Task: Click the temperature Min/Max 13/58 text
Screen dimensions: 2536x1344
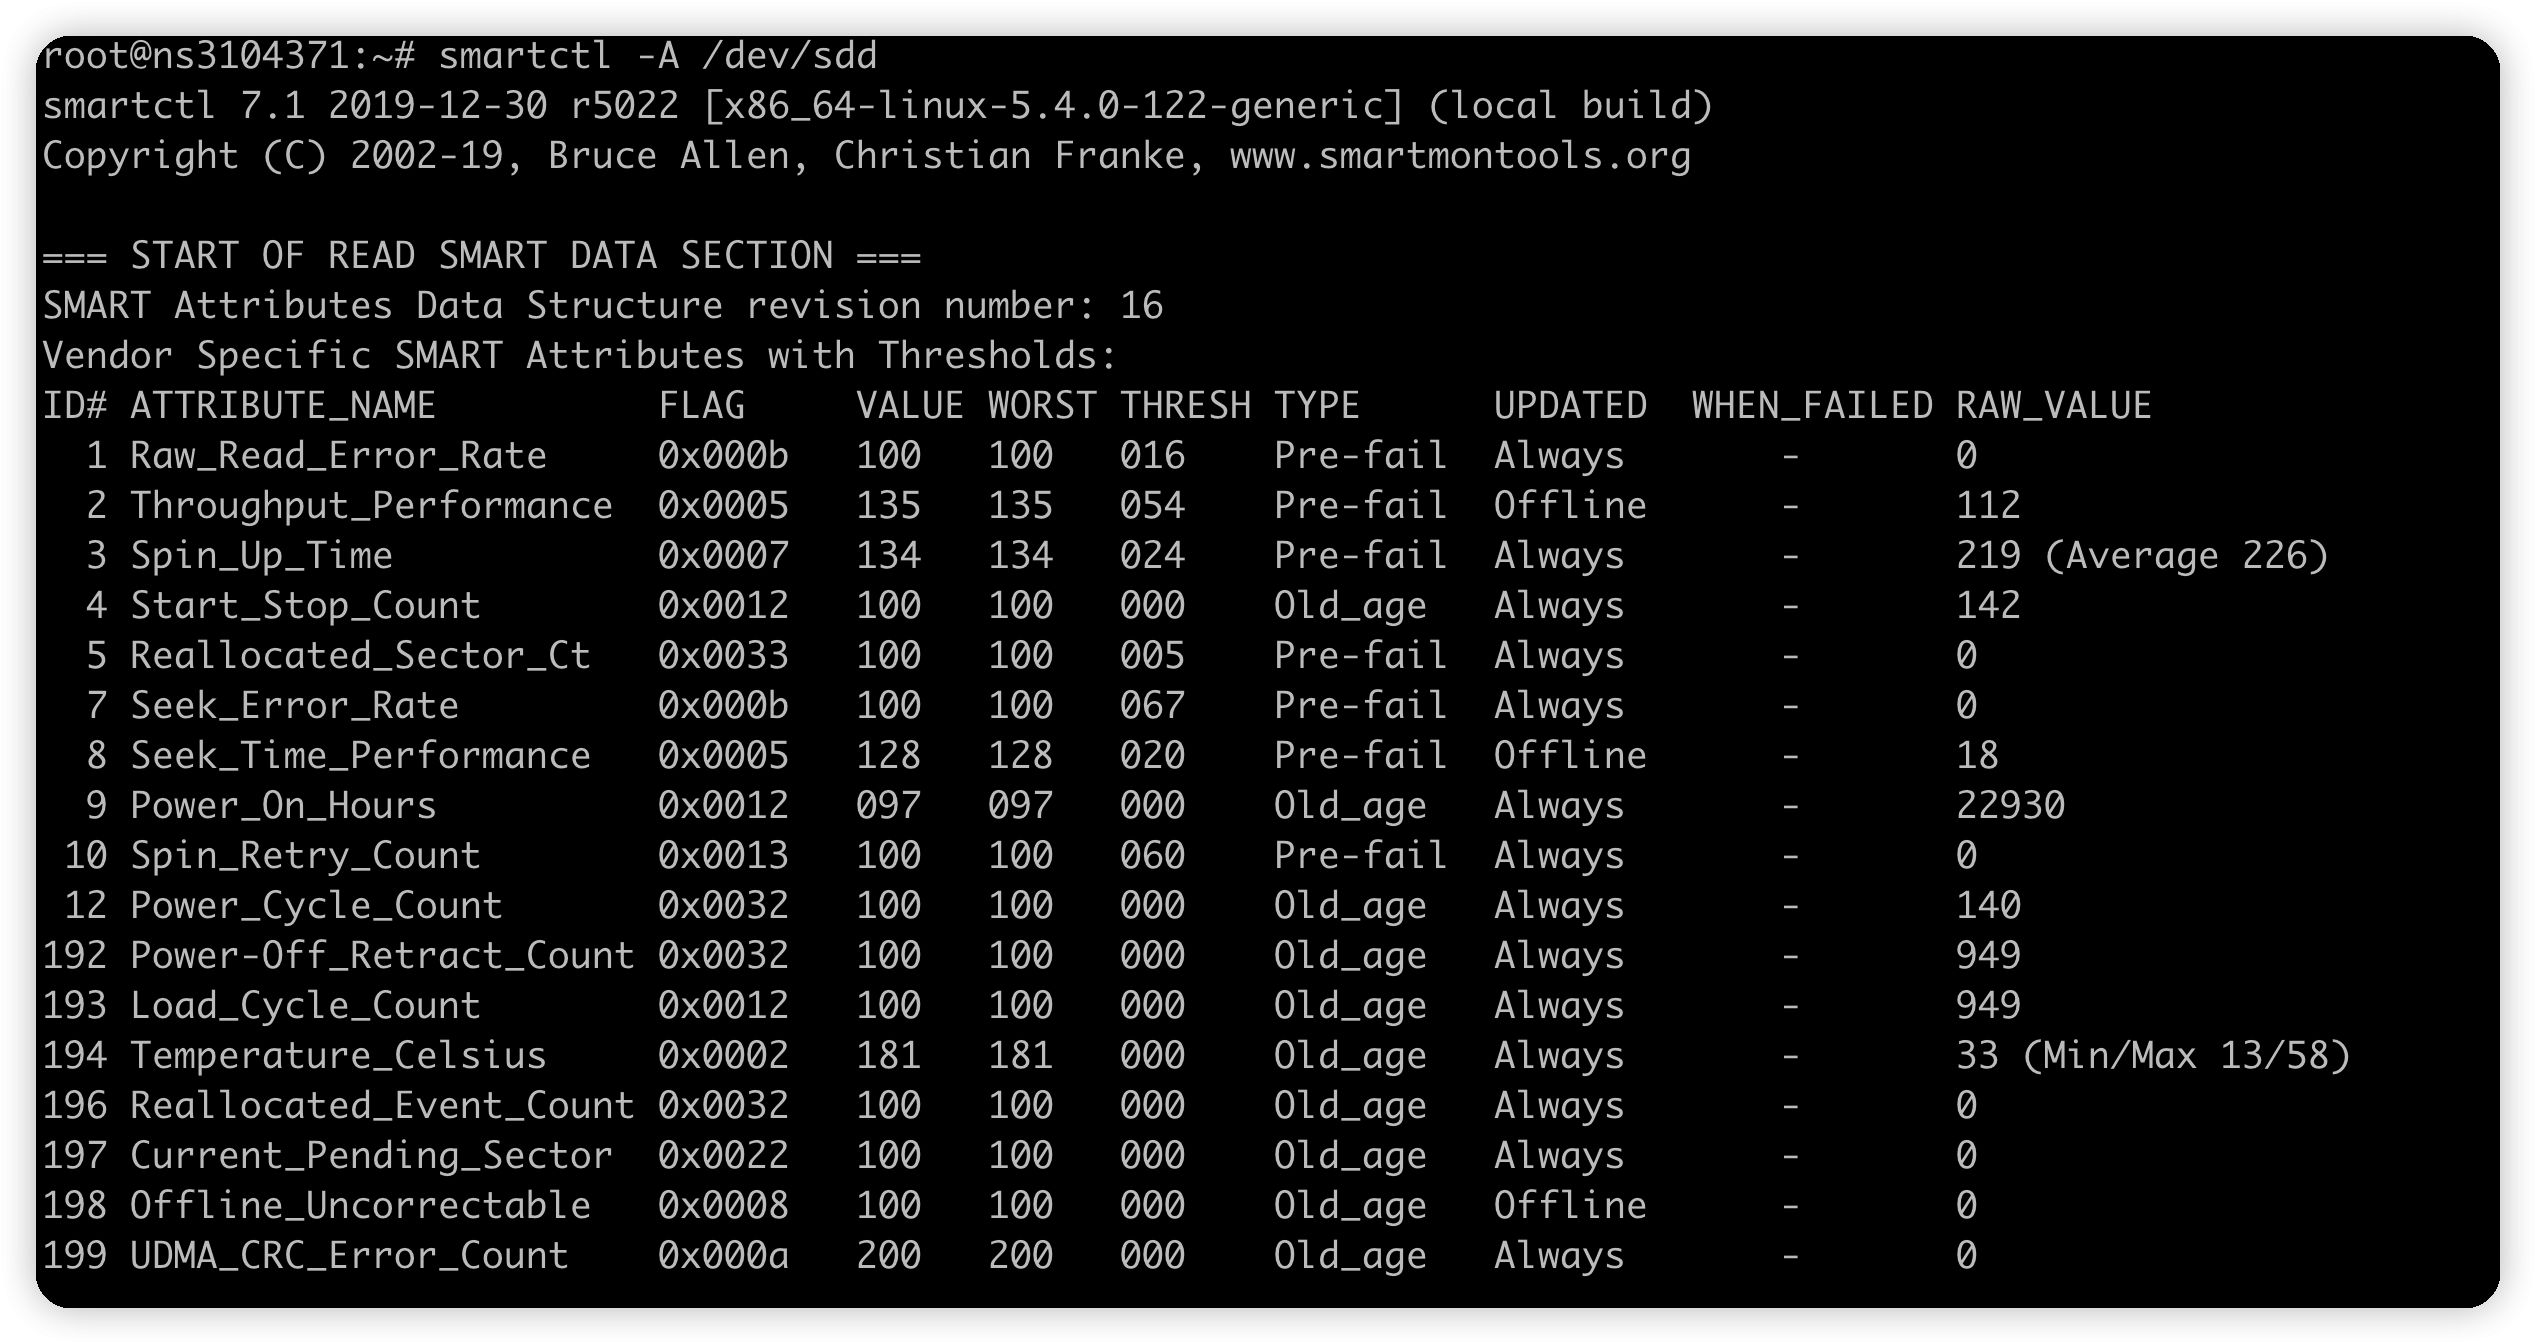Action: click(2185, 1056)
